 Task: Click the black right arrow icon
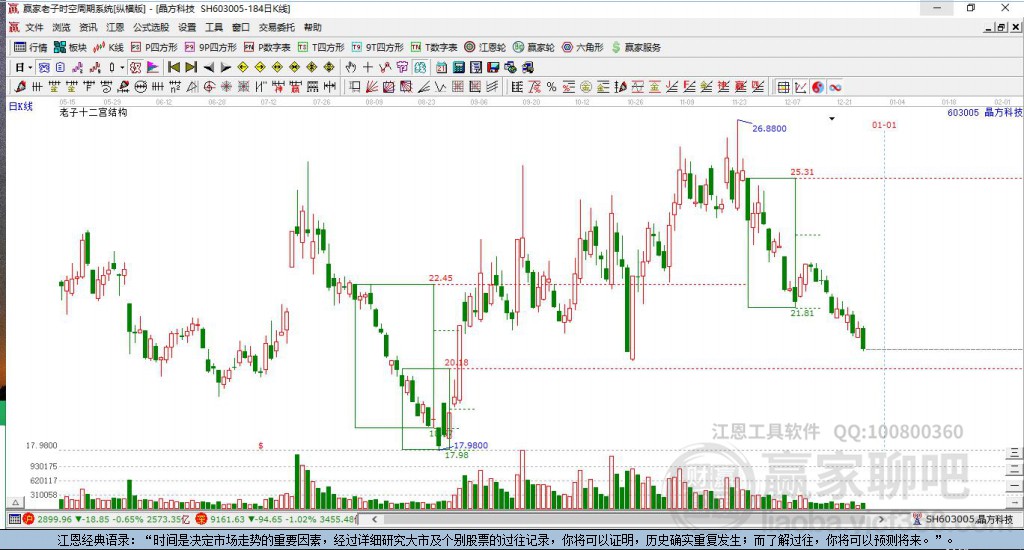[x=225, y=67]
